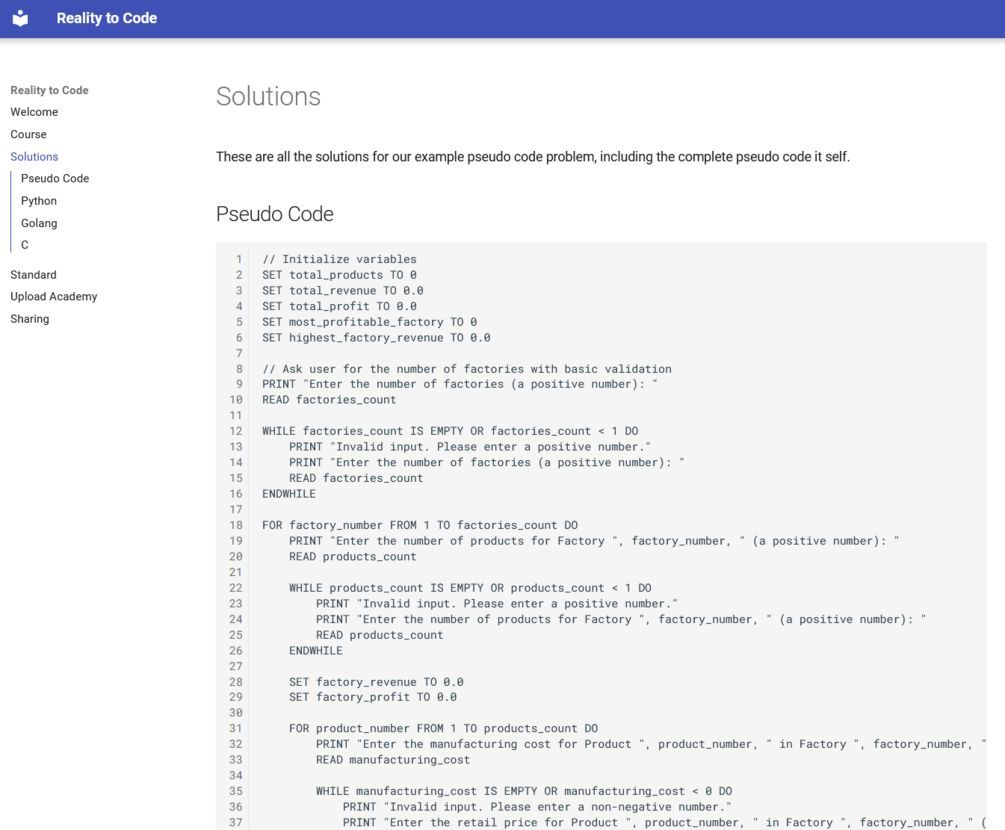Click the Solutions page heading
The width and height of the screenshot is (1005, 830).
(x=268, y=97)
